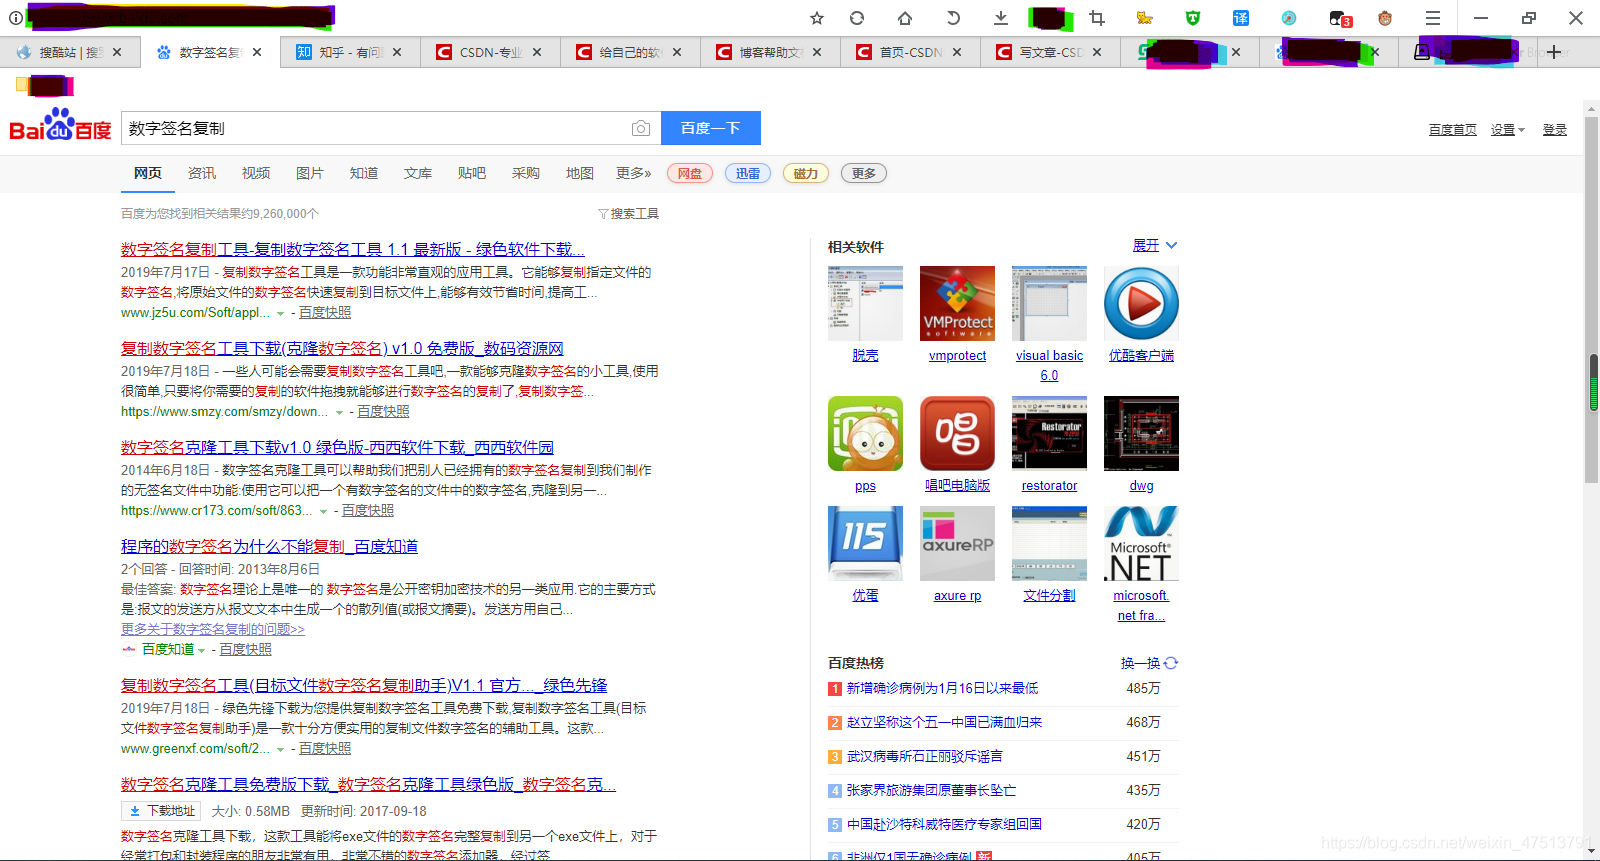Select the 贴吧 search category
This screenshot has height=861, width=1600.
pos(472,173)
